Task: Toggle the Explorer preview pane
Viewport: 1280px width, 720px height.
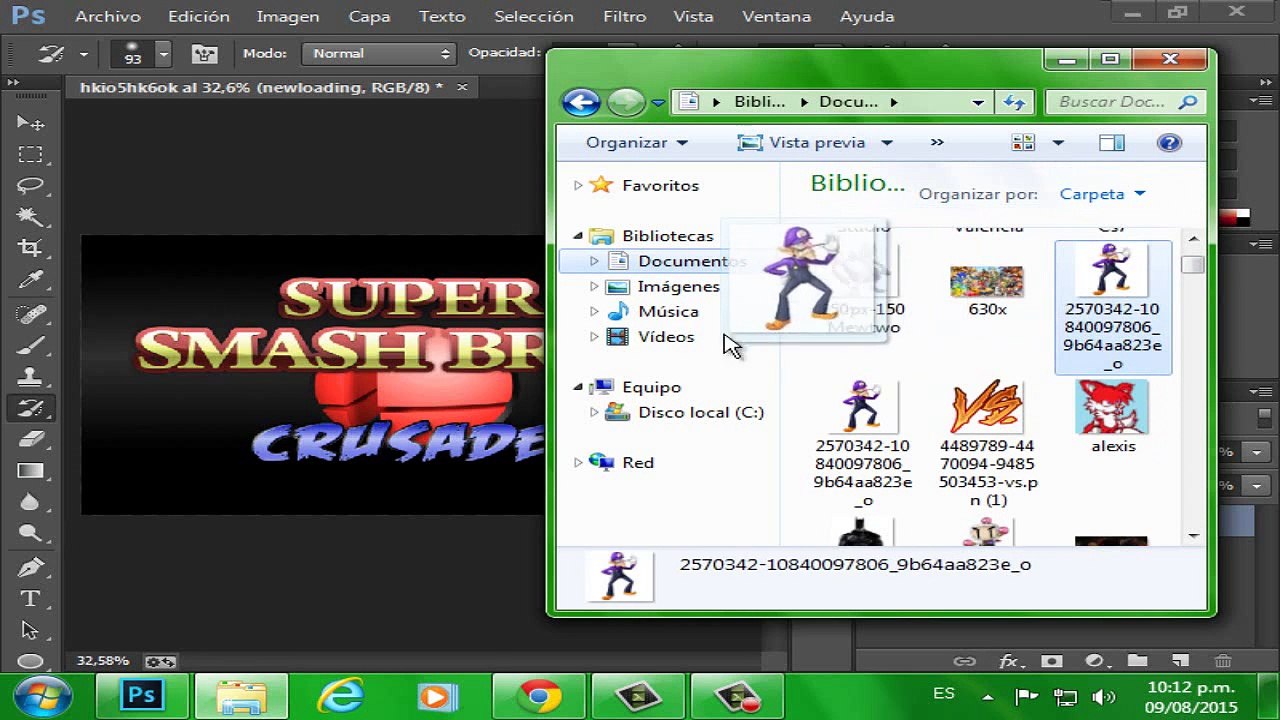Action: click(1112, 143)
